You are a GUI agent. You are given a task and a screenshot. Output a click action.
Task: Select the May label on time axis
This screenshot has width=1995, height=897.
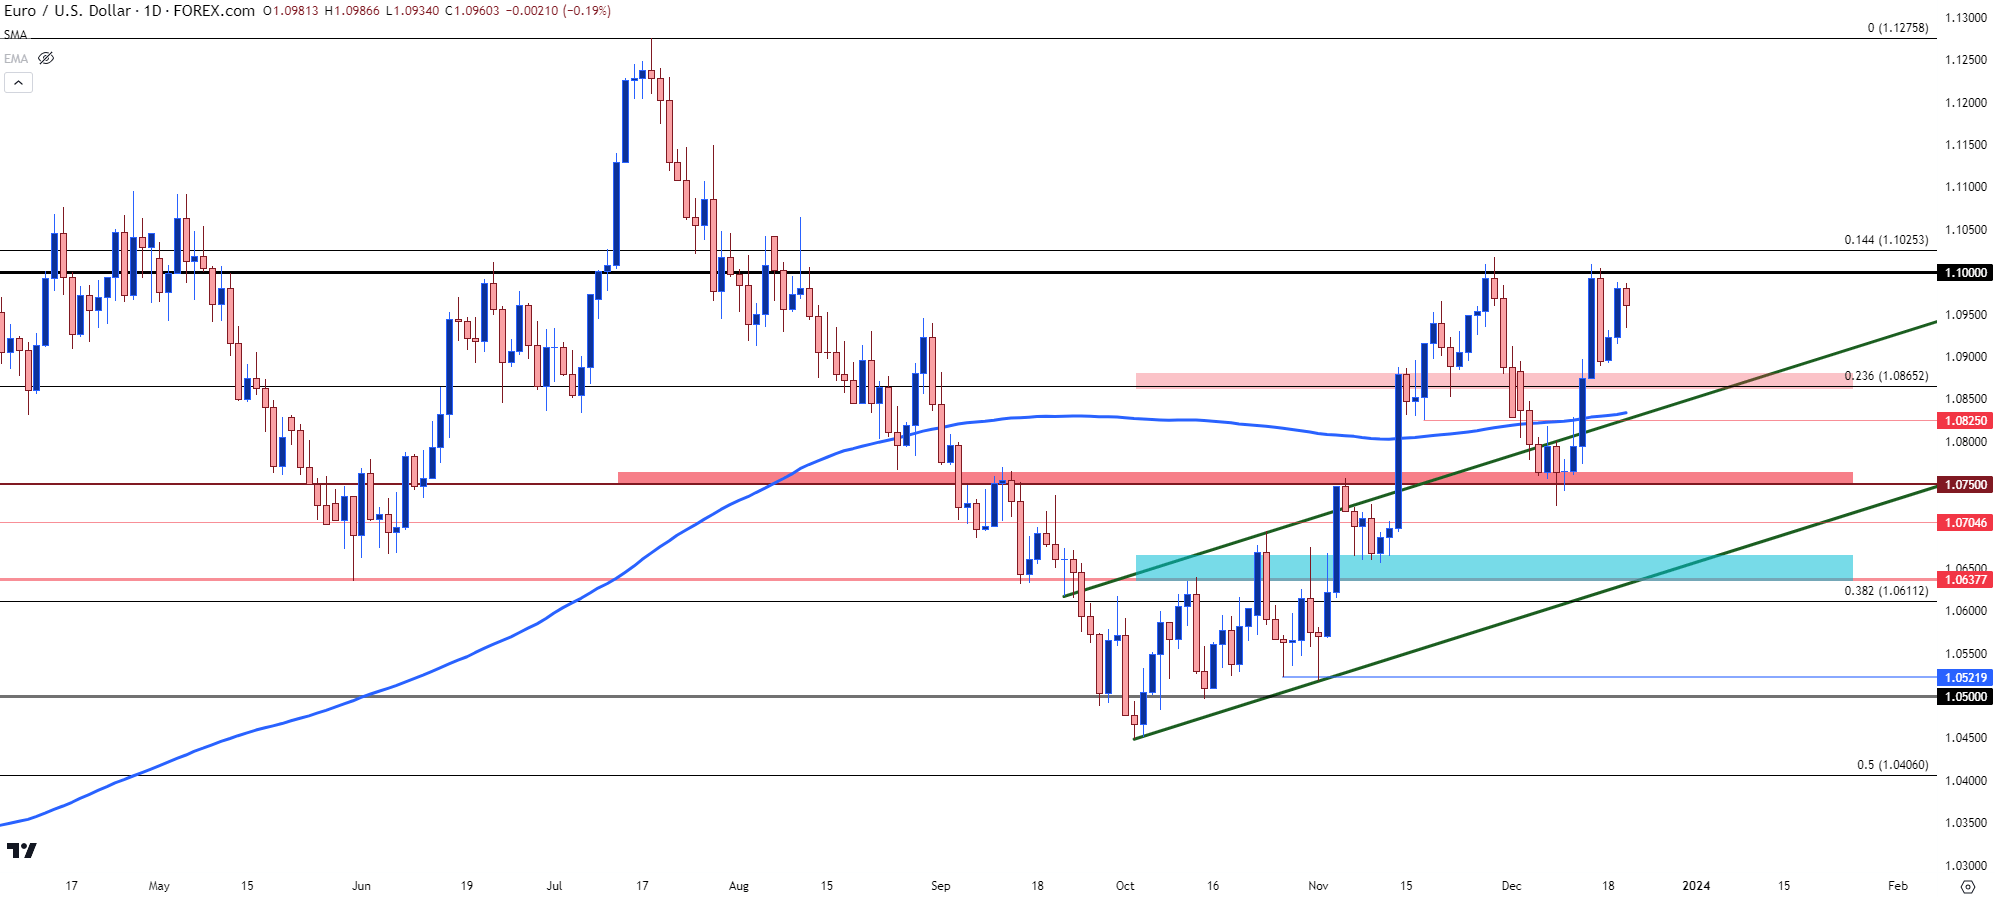pyautogui.click(x=159, y=886)
